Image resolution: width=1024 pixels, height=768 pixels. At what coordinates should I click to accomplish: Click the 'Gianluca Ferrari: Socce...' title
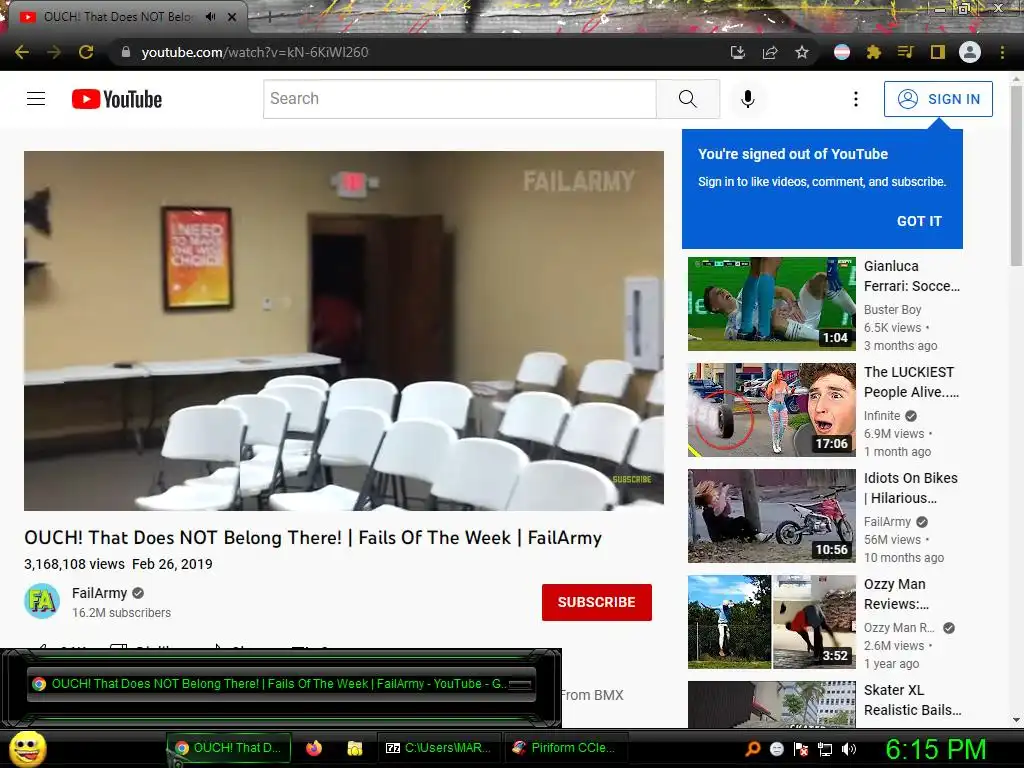tap(912, 276)
